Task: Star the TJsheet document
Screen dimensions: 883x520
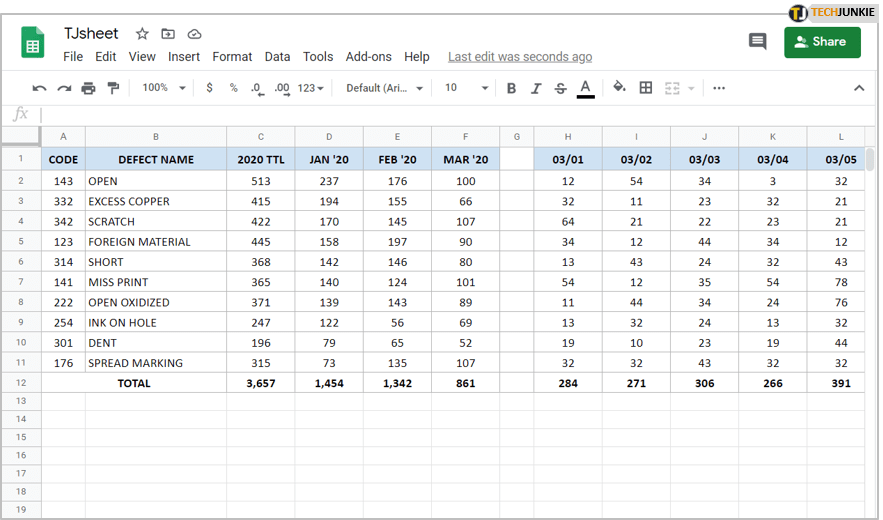Action: click(x=142, y=34)
